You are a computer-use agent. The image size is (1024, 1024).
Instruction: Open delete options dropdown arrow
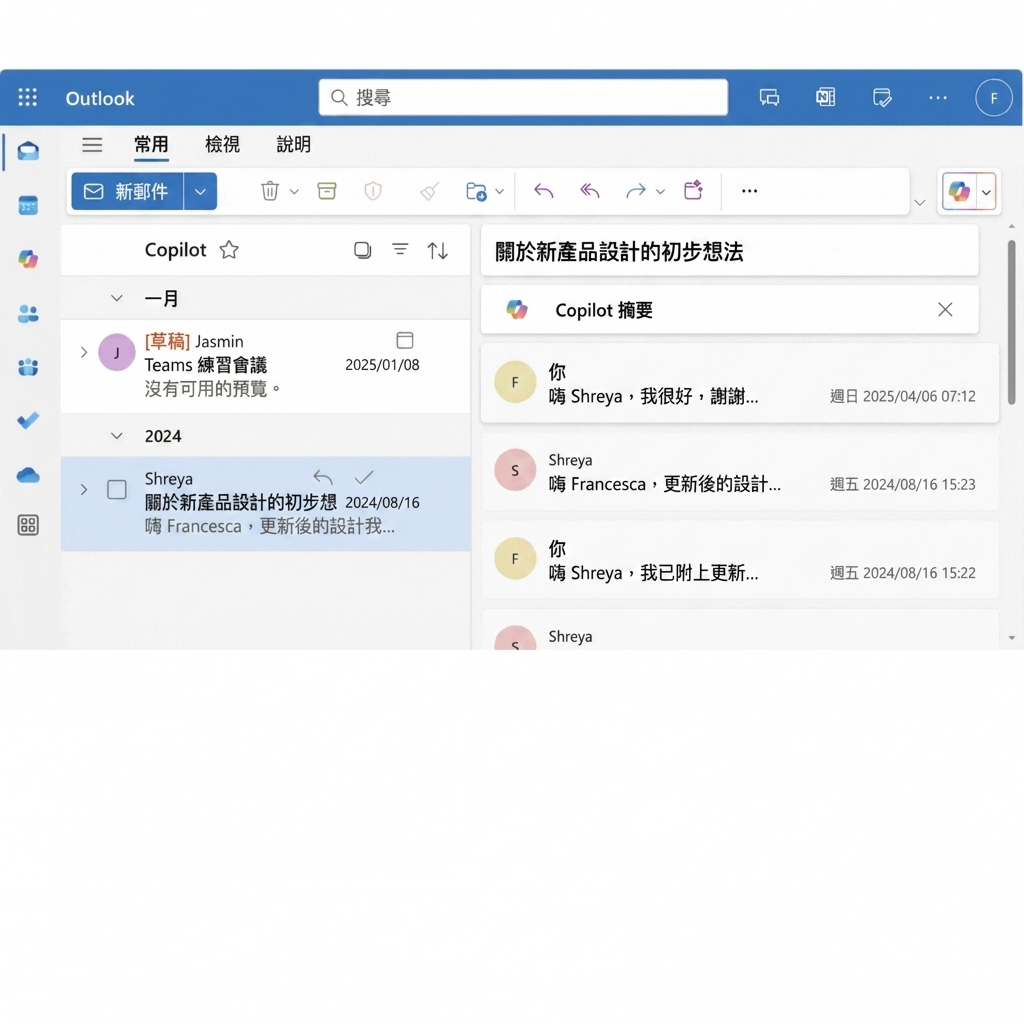point(294,191)
